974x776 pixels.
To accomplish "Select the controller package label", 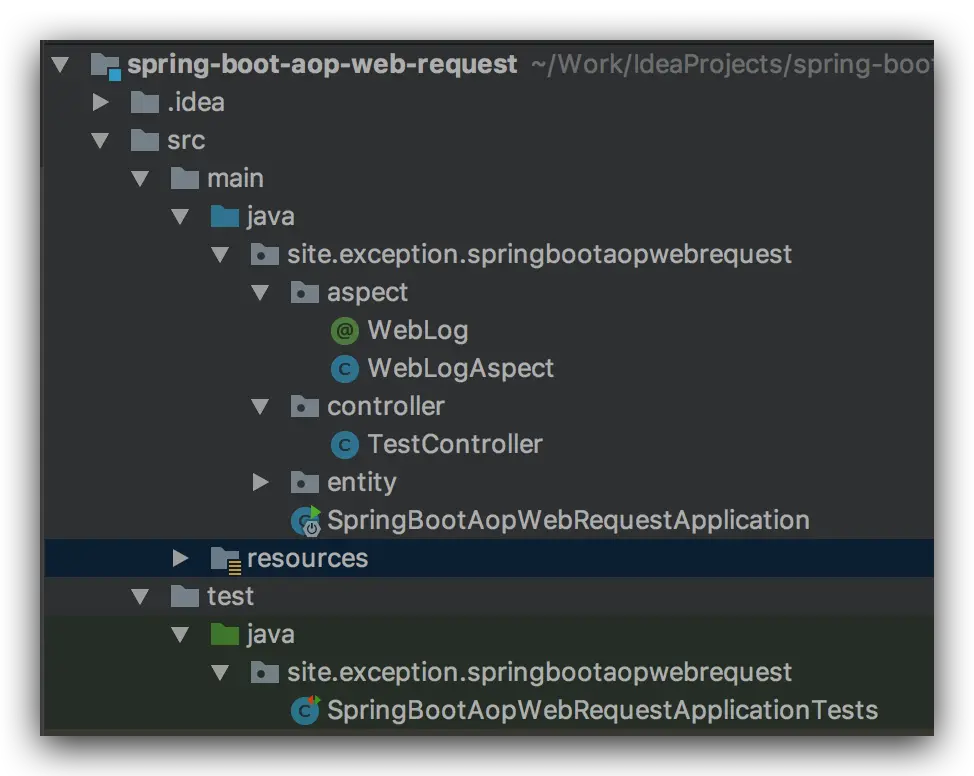I will point(386,406).
